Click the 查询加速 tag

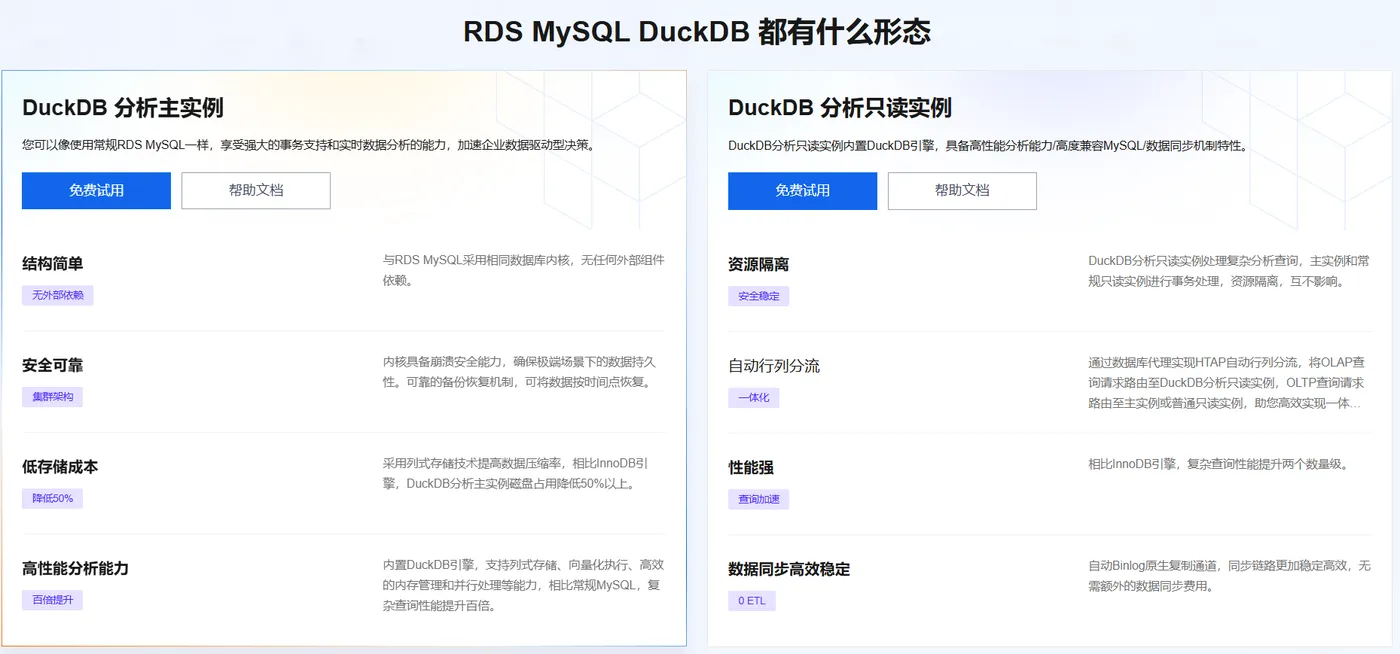coord(758,499)
